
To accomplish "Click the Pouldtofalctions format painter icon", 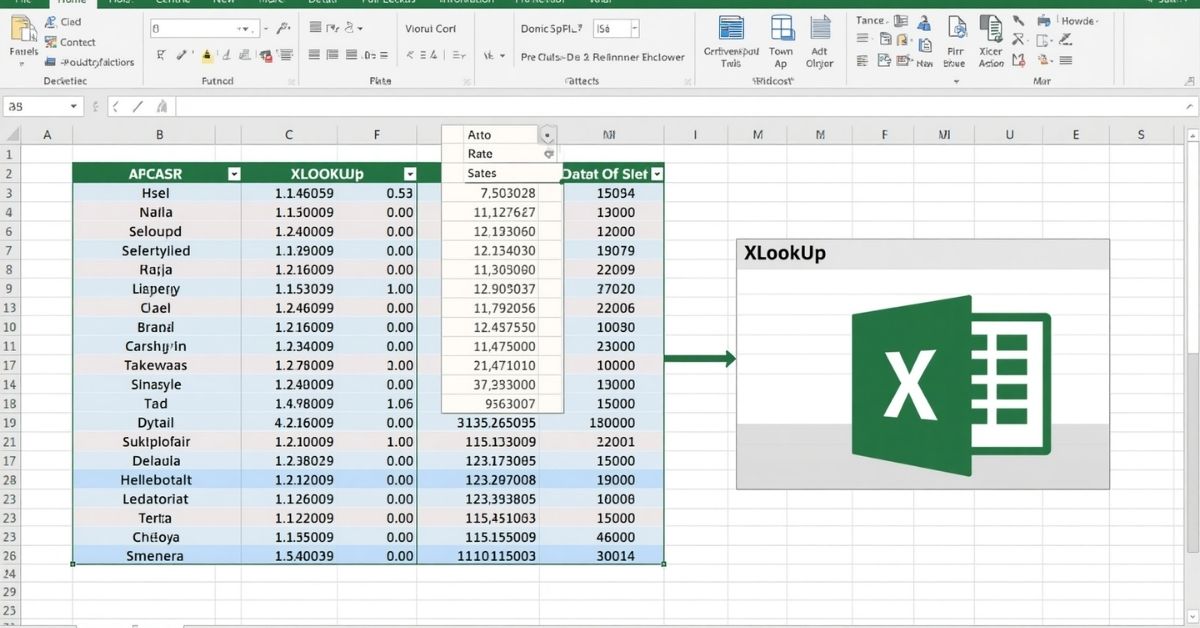I will (x=50, y=62).
